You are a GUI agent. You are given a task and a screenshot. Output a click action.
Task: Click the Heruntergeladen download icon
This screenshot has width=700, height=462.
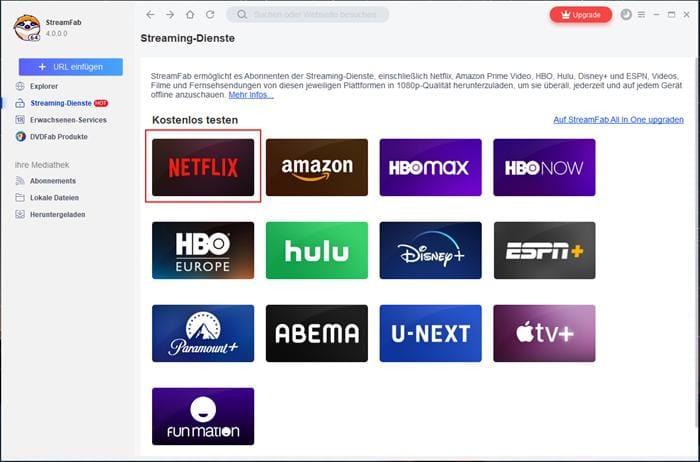click(x=20, y=214)
